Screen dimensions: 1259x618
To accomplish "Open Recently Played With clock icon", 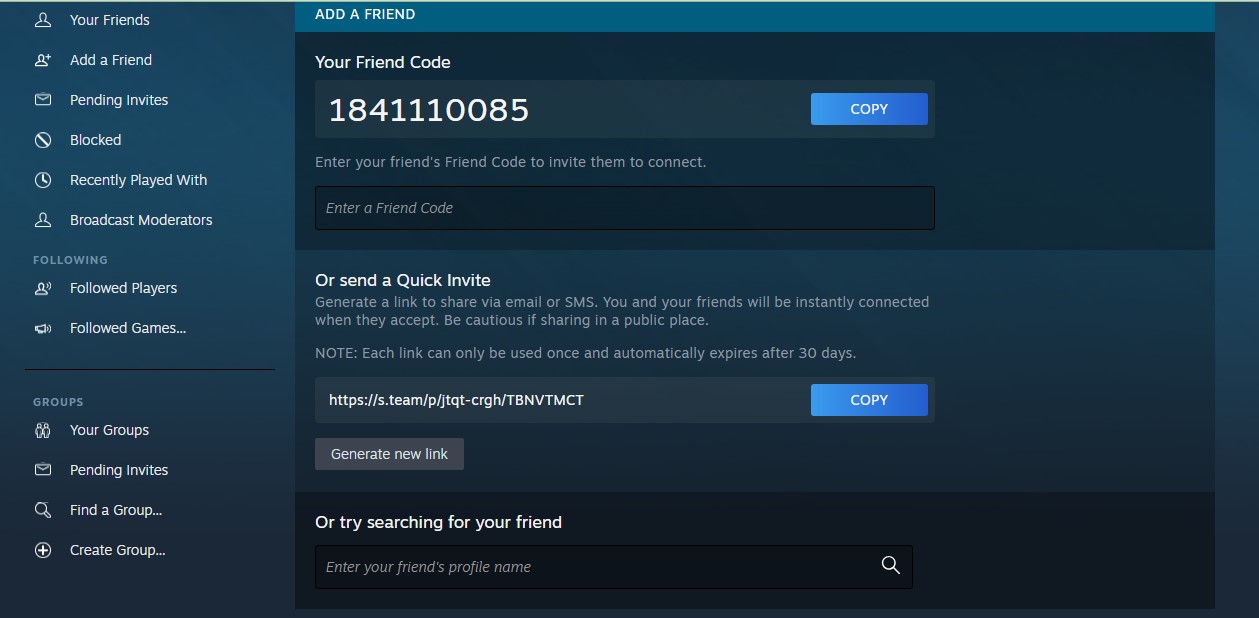I will (42, 180).
